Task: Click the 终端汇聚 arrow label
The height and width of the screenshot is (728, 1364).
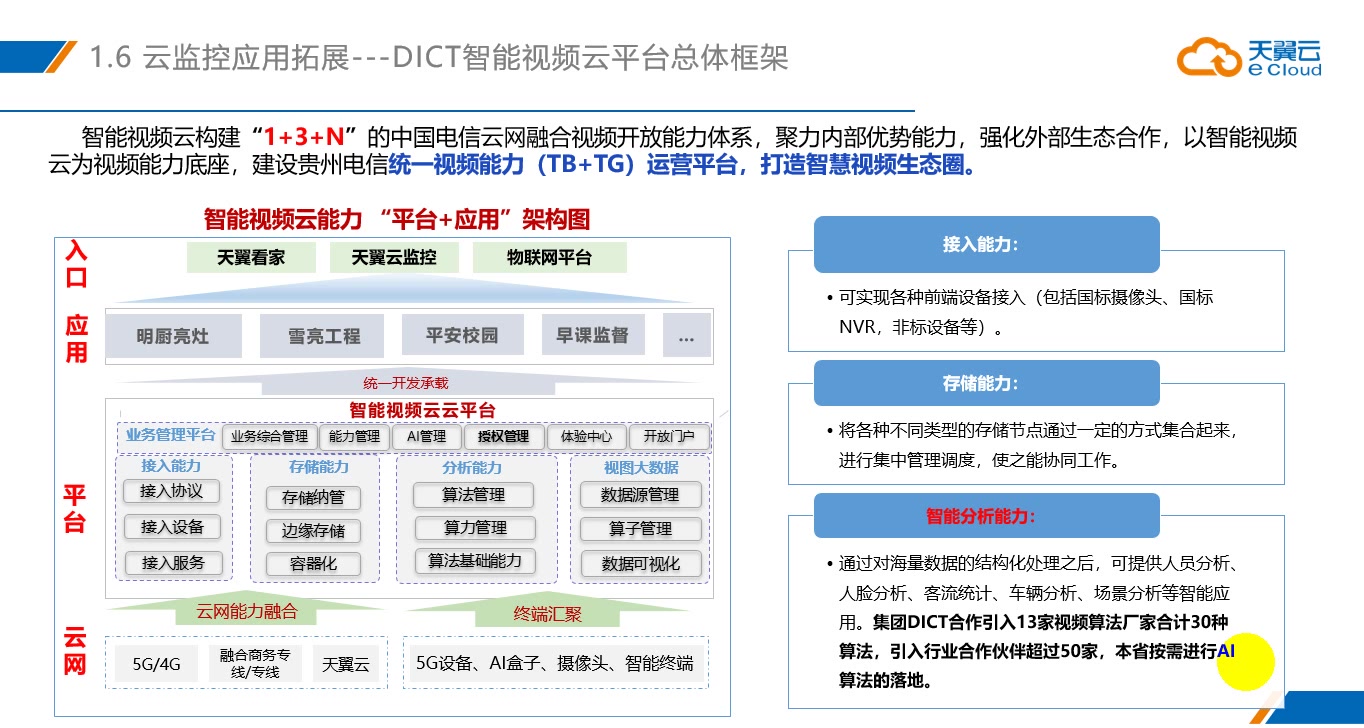Action: click(x=548, y=614)
